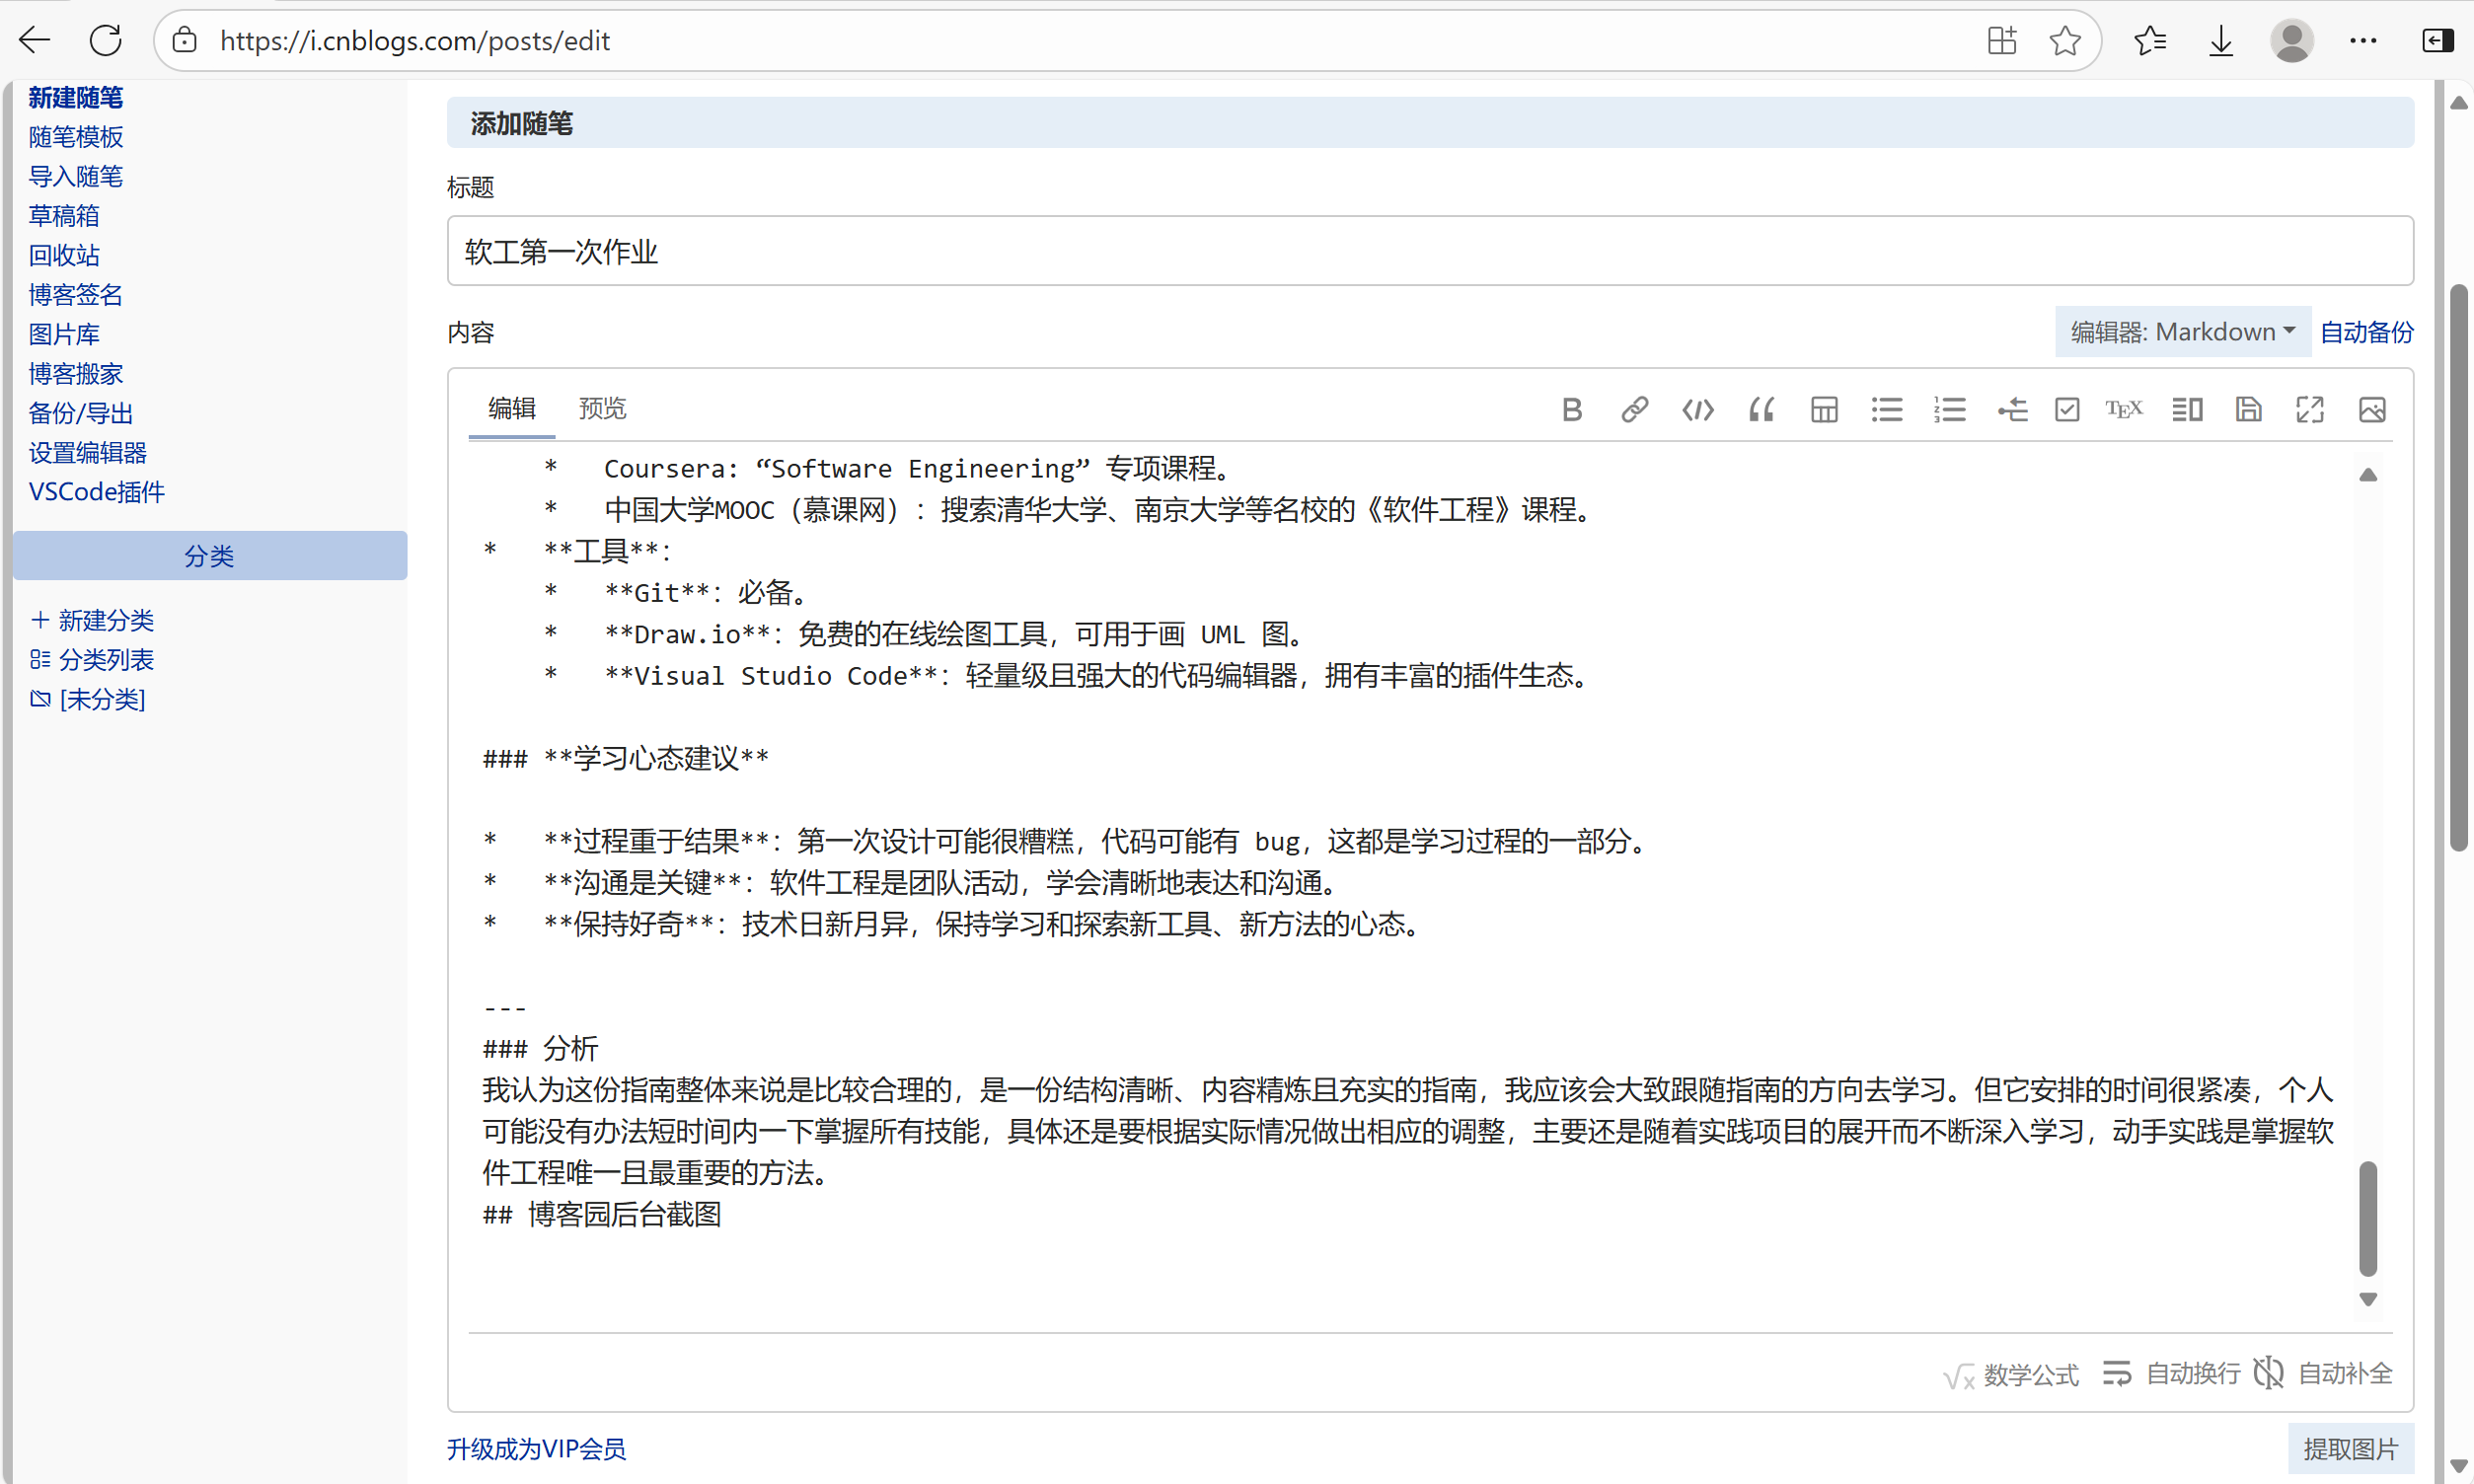The height and width of the screenshot is (1484, 2474).
Task: Switch to the 预览 preview tab
Action: (602, 408)
